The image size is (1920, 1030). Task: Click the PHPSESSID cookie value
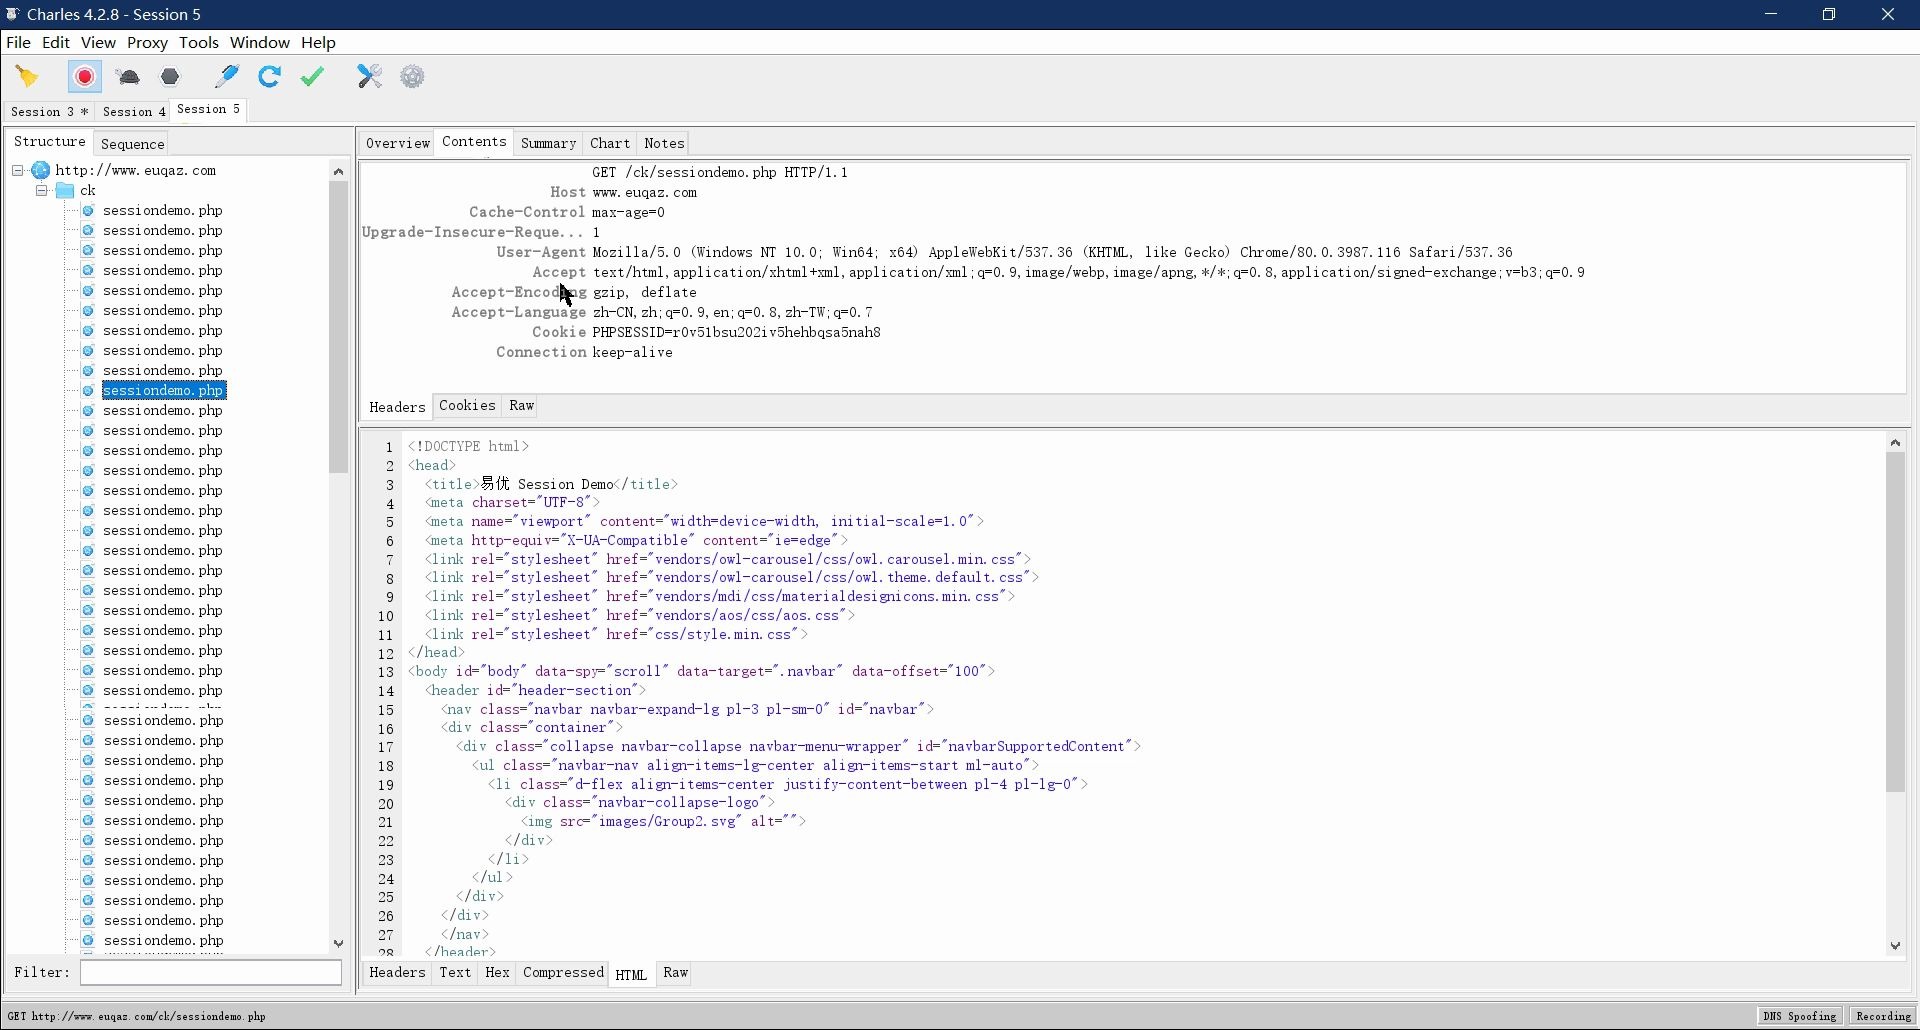coord(736,332)
